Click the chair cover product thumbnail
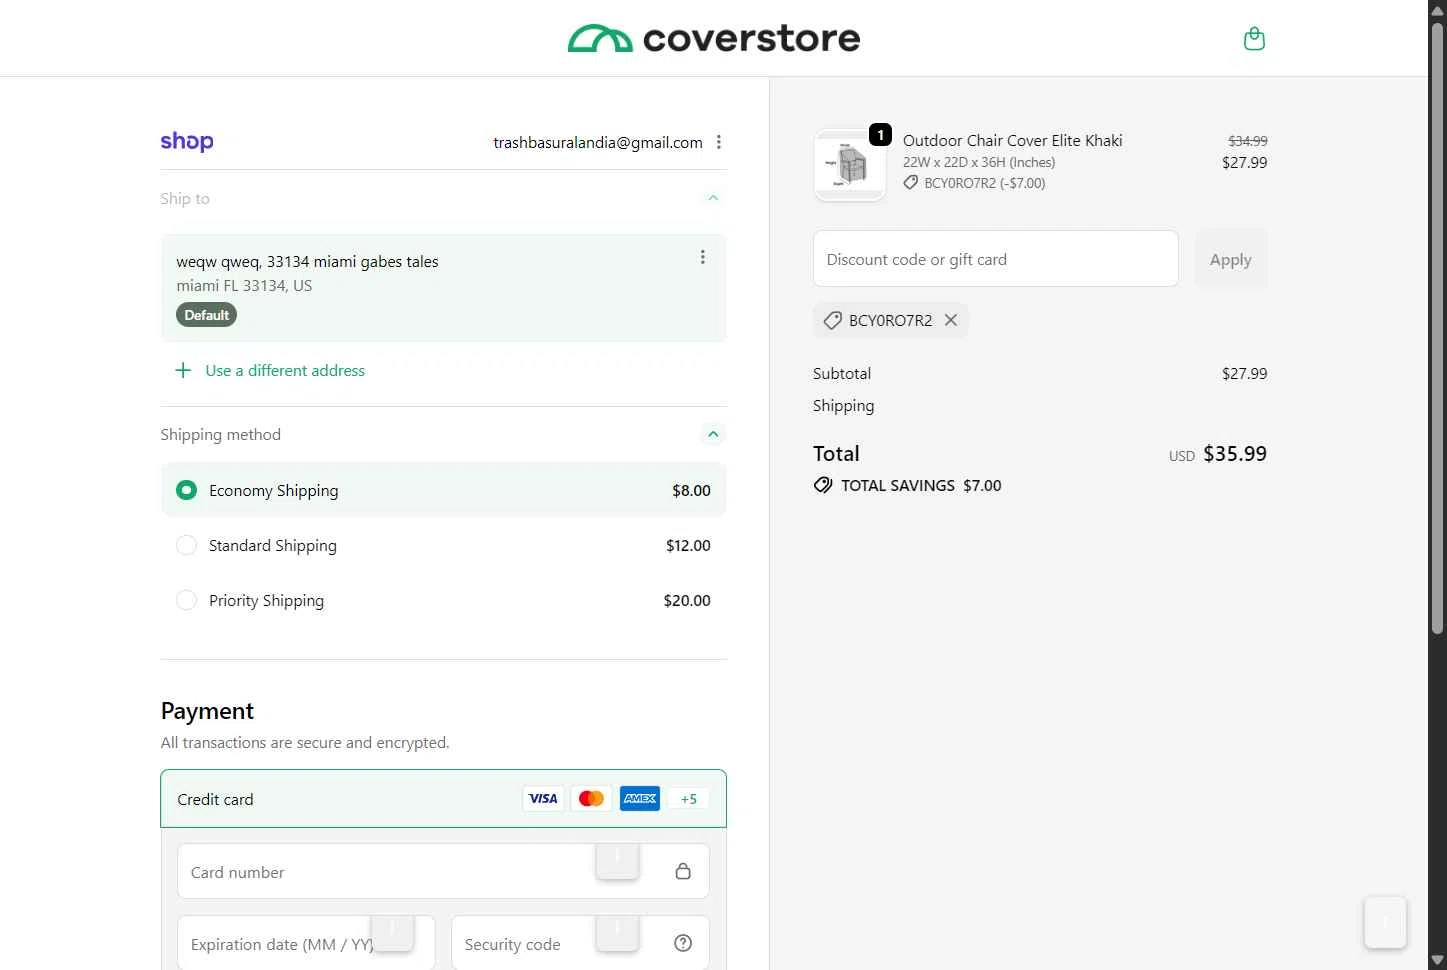Screen dimensions: 1447x970 click(850, 165)
